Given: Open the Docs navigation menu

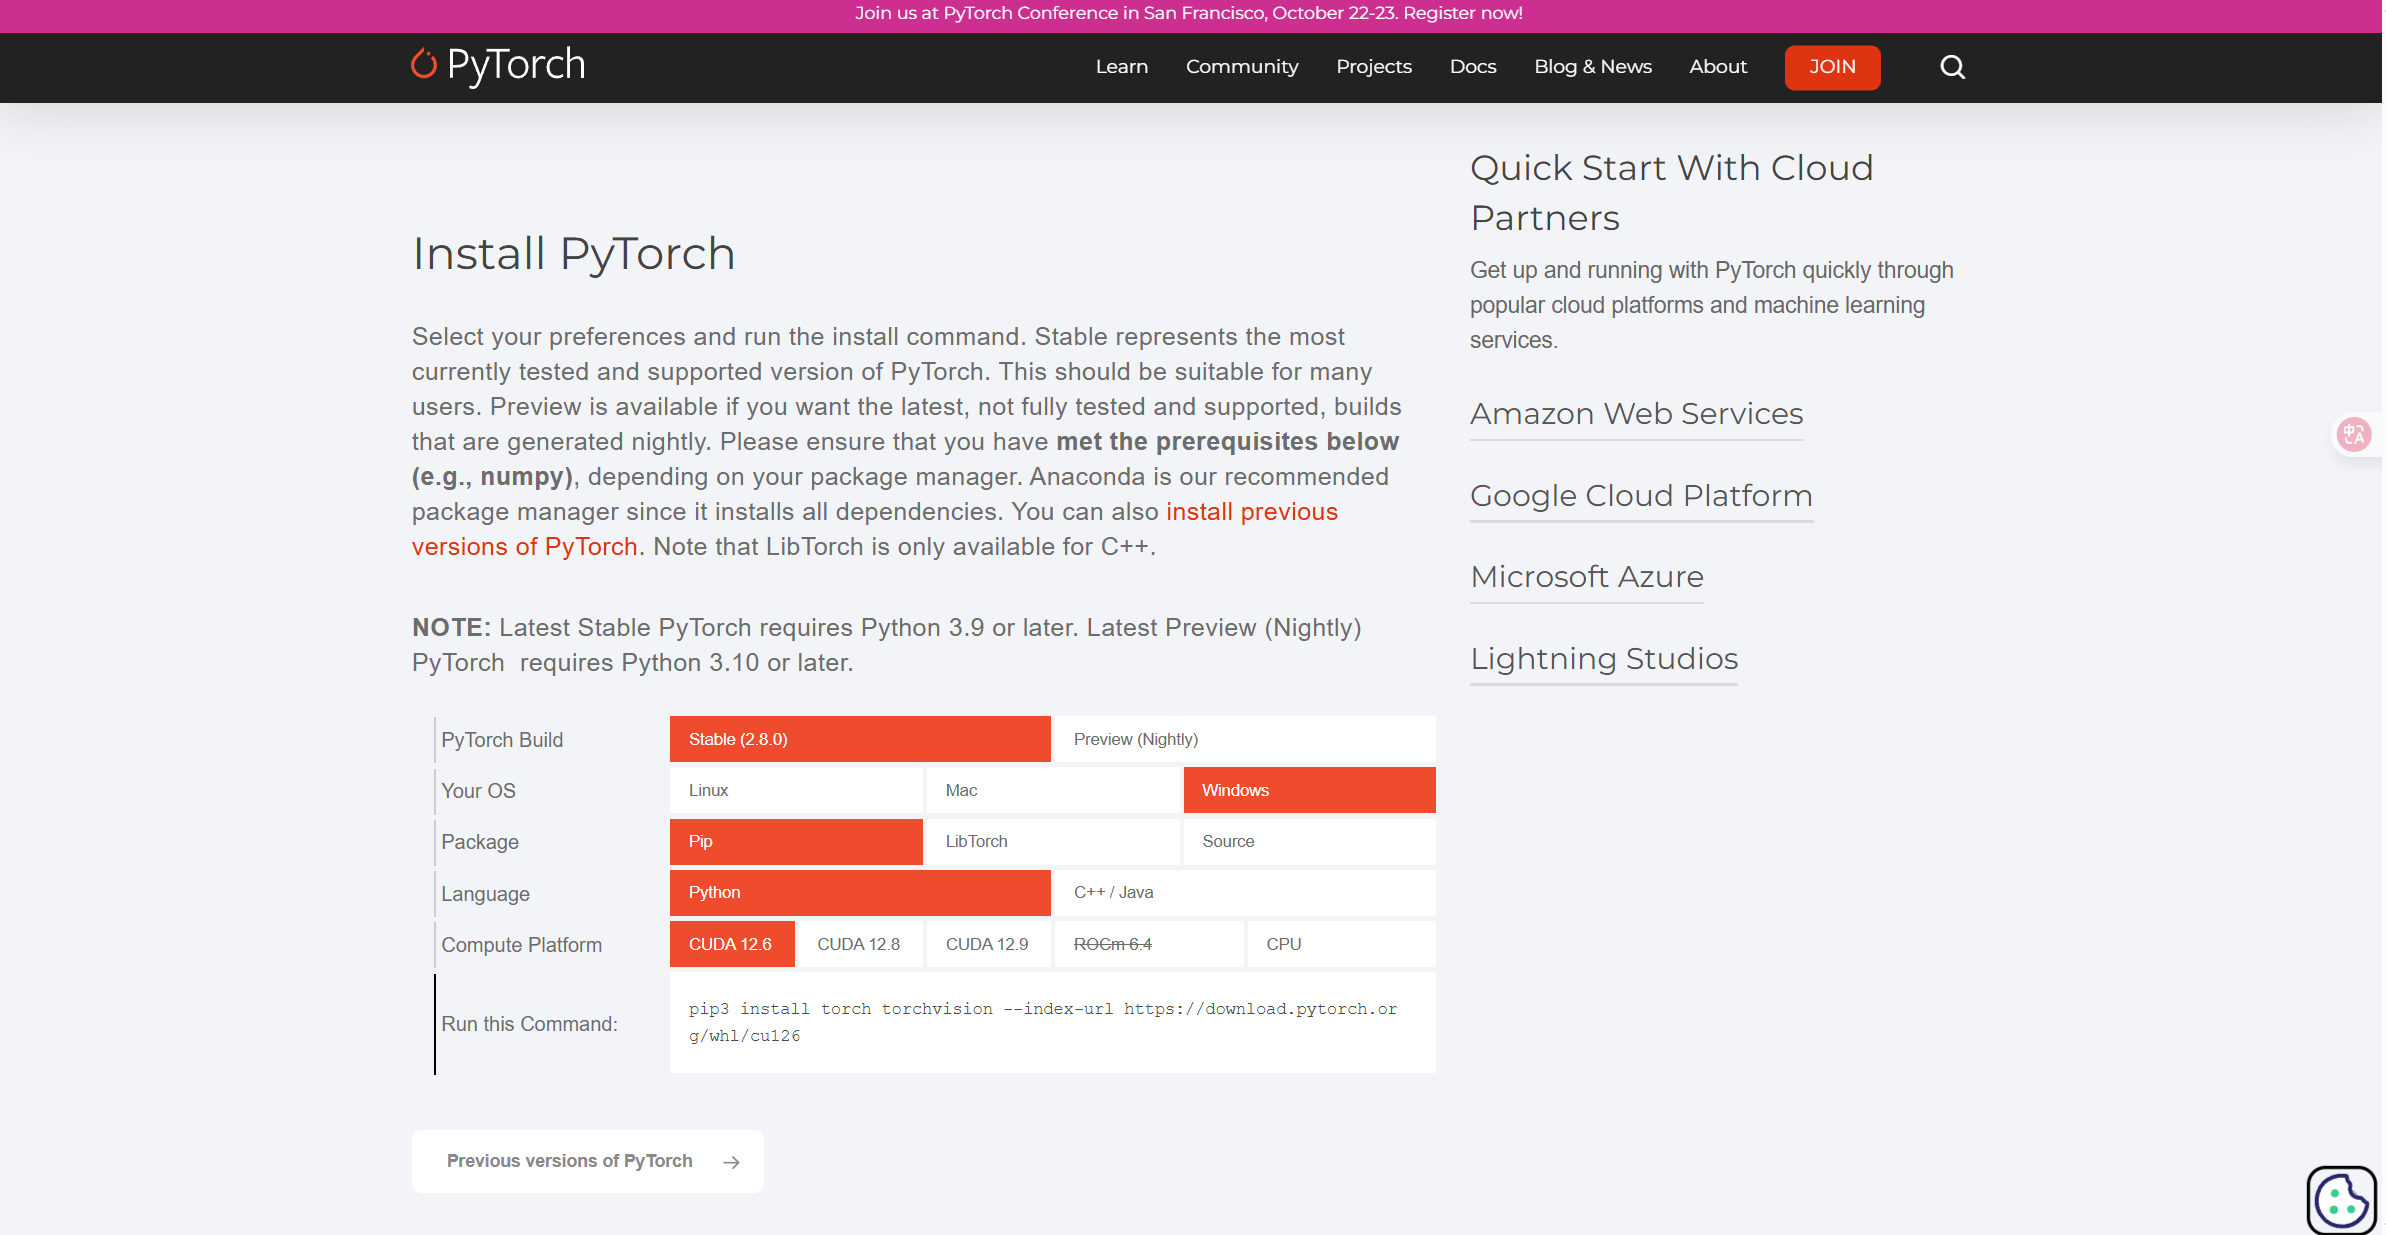Looking at the screenshot, I should click(x=1472, y=67).
